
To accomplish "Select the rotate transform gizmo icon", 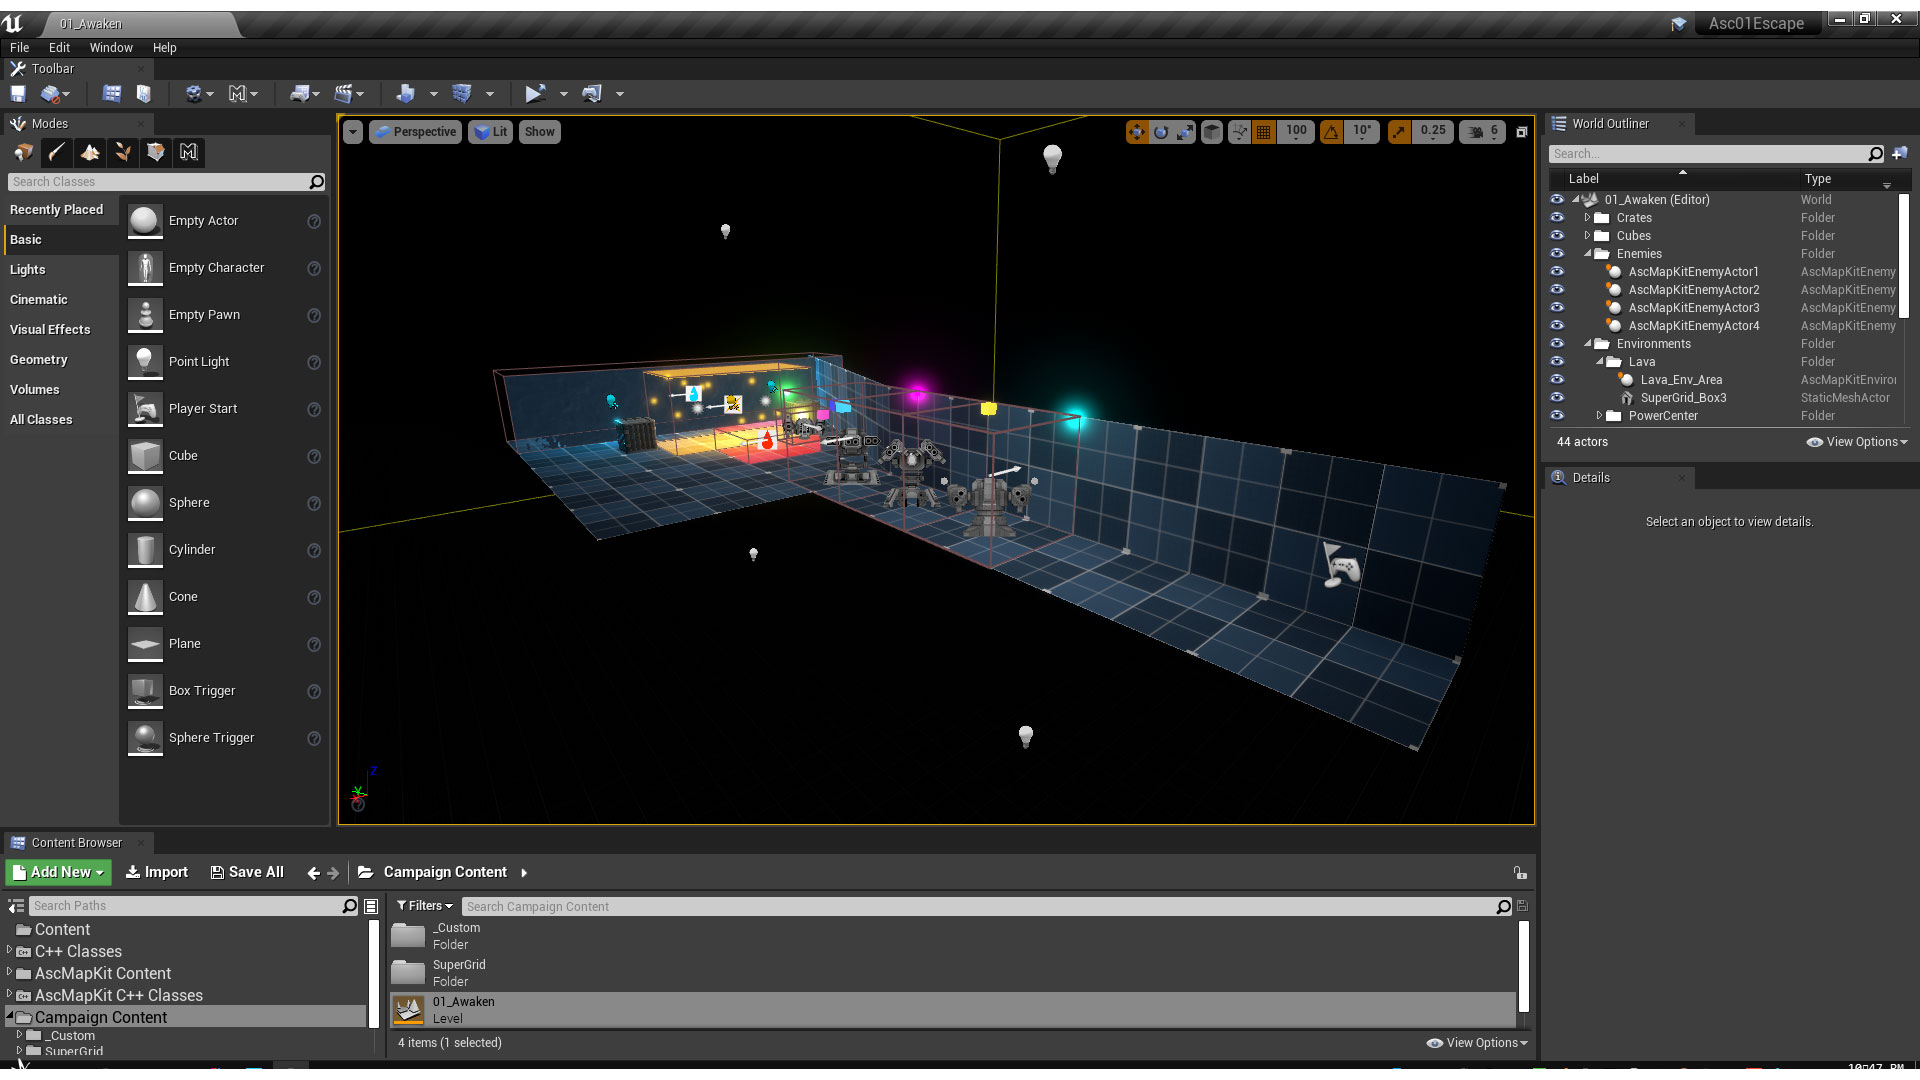I will point(1161,132).
